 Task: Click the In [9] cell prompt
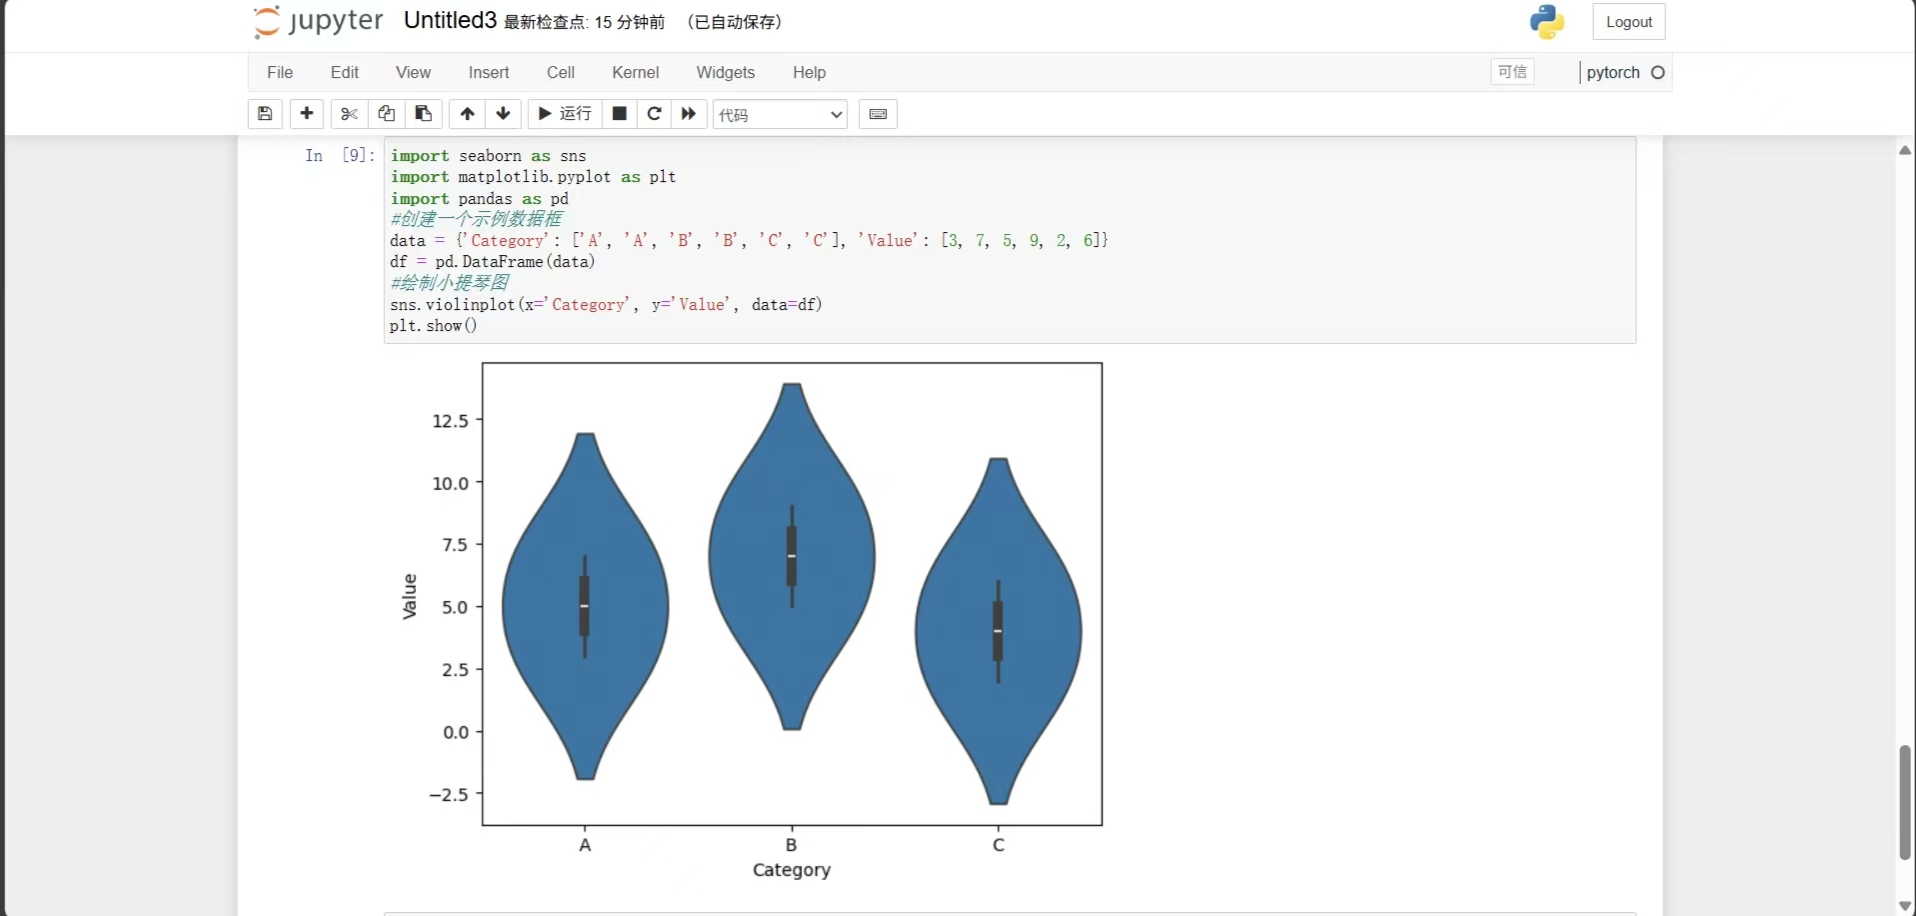click(x=340, y=155)
